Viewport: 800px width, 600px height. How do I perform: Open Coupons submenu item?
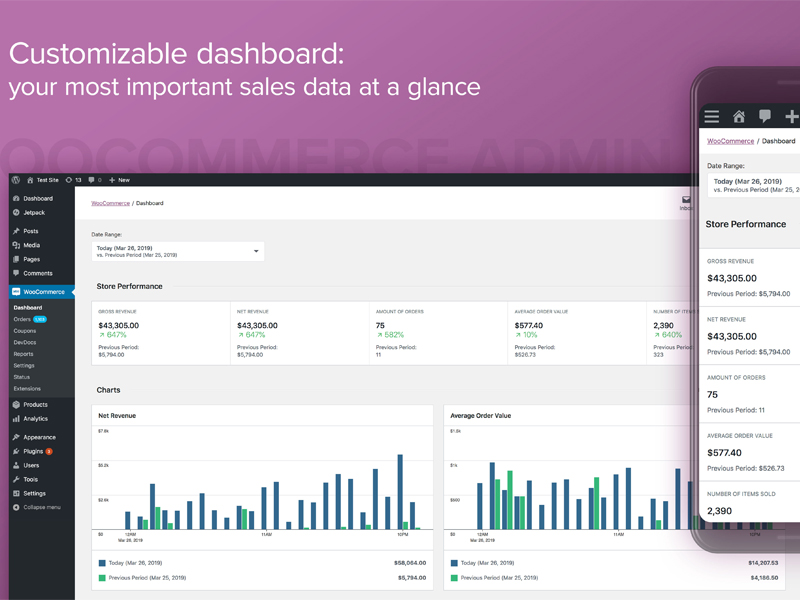click(x=24, y=331)
